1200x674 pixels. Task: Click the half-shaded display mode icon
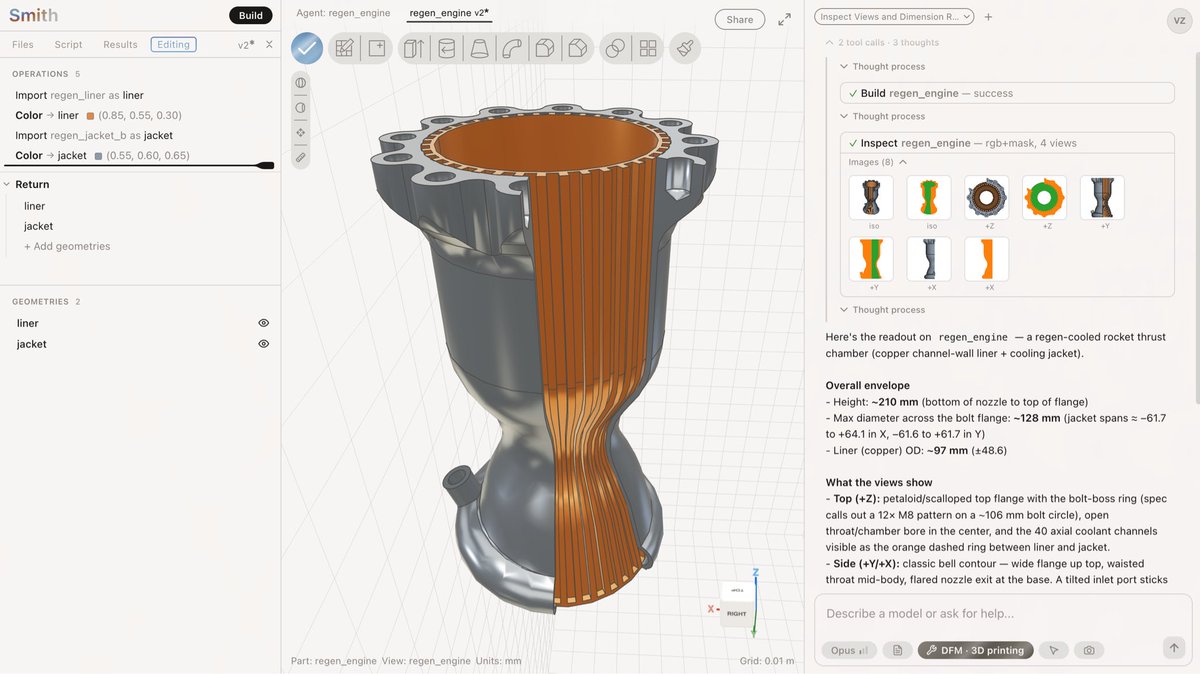(301, 107)
